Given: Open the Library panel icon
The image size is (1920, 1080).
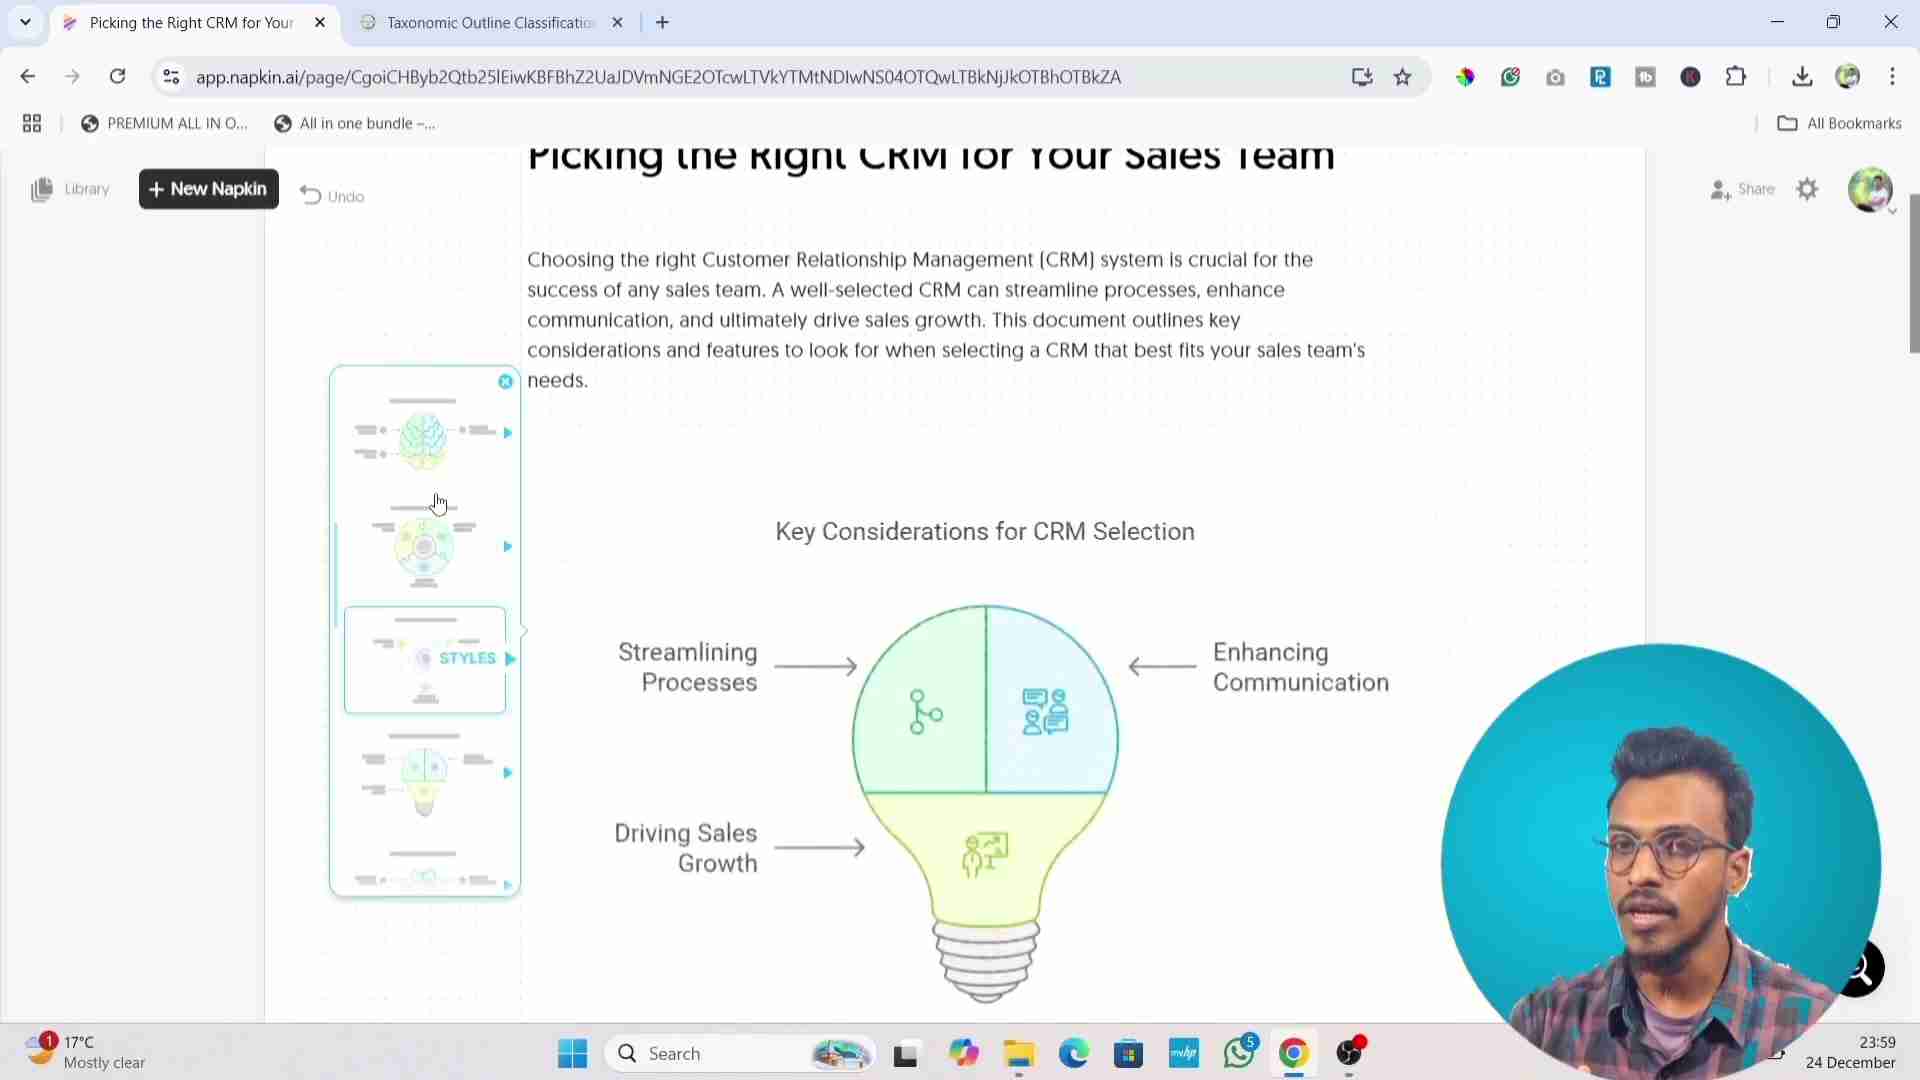Looking at the screenshot, I should (x=42, y=190).
